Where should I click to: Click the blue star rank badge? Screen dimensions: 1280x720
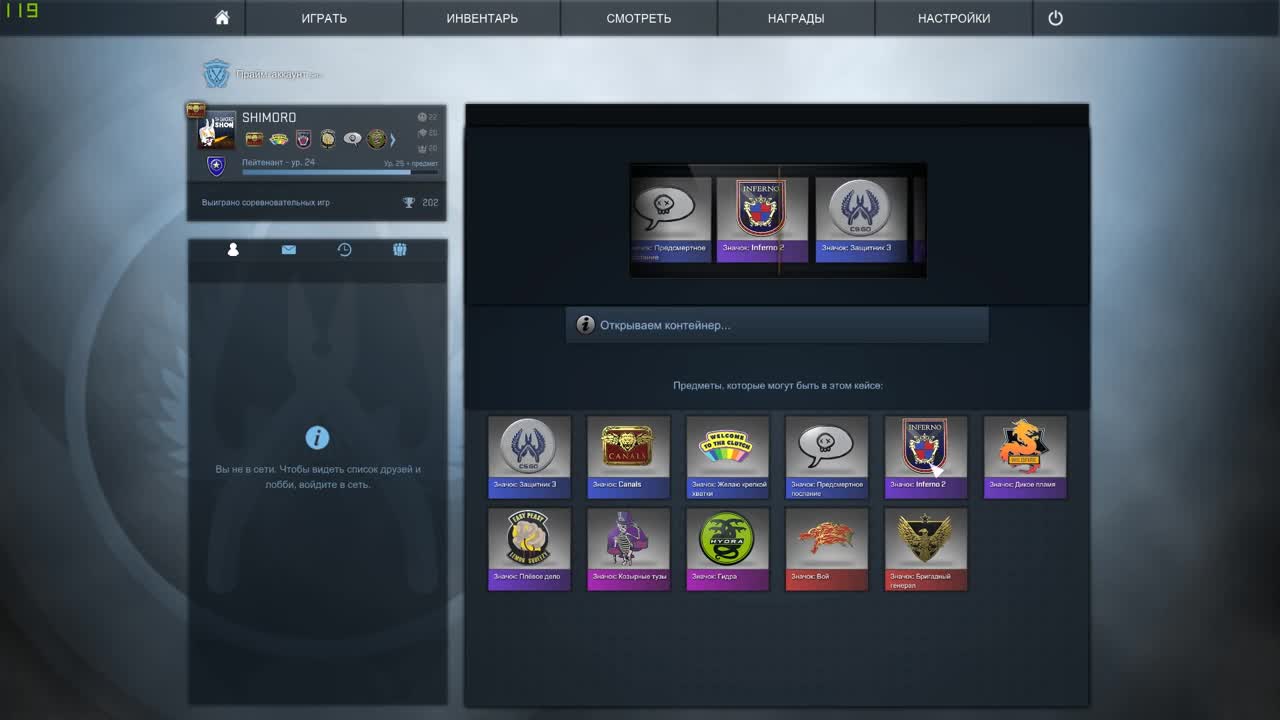tap(216, 166)
